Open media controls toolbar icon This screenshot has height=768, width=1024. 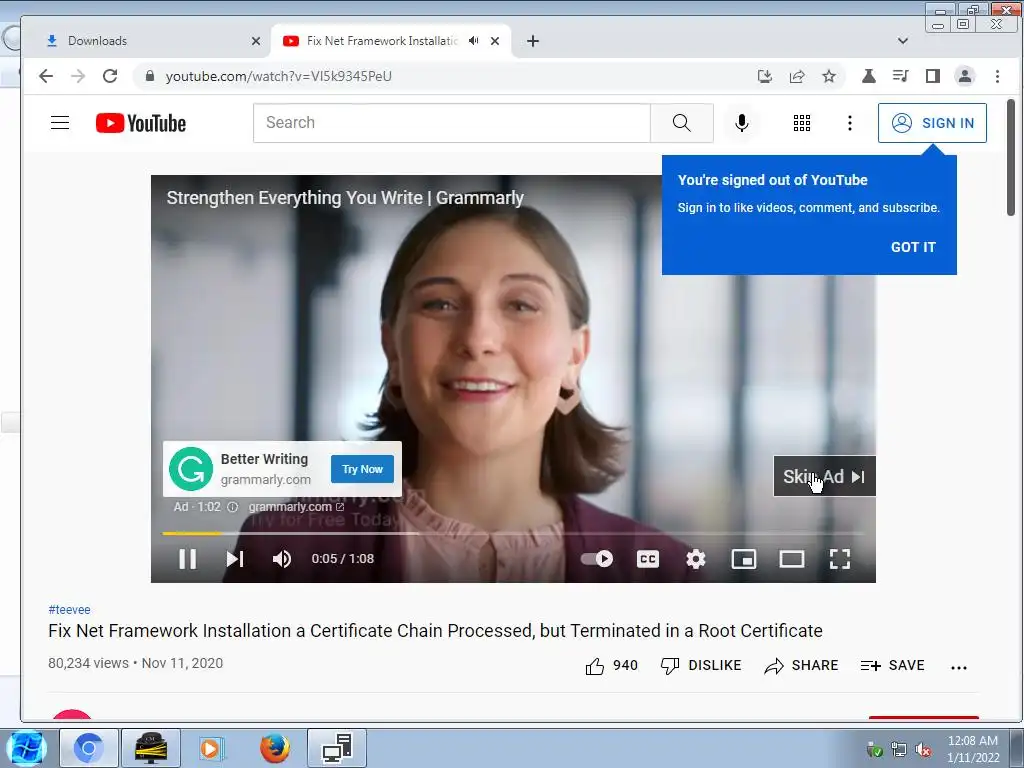901,76
